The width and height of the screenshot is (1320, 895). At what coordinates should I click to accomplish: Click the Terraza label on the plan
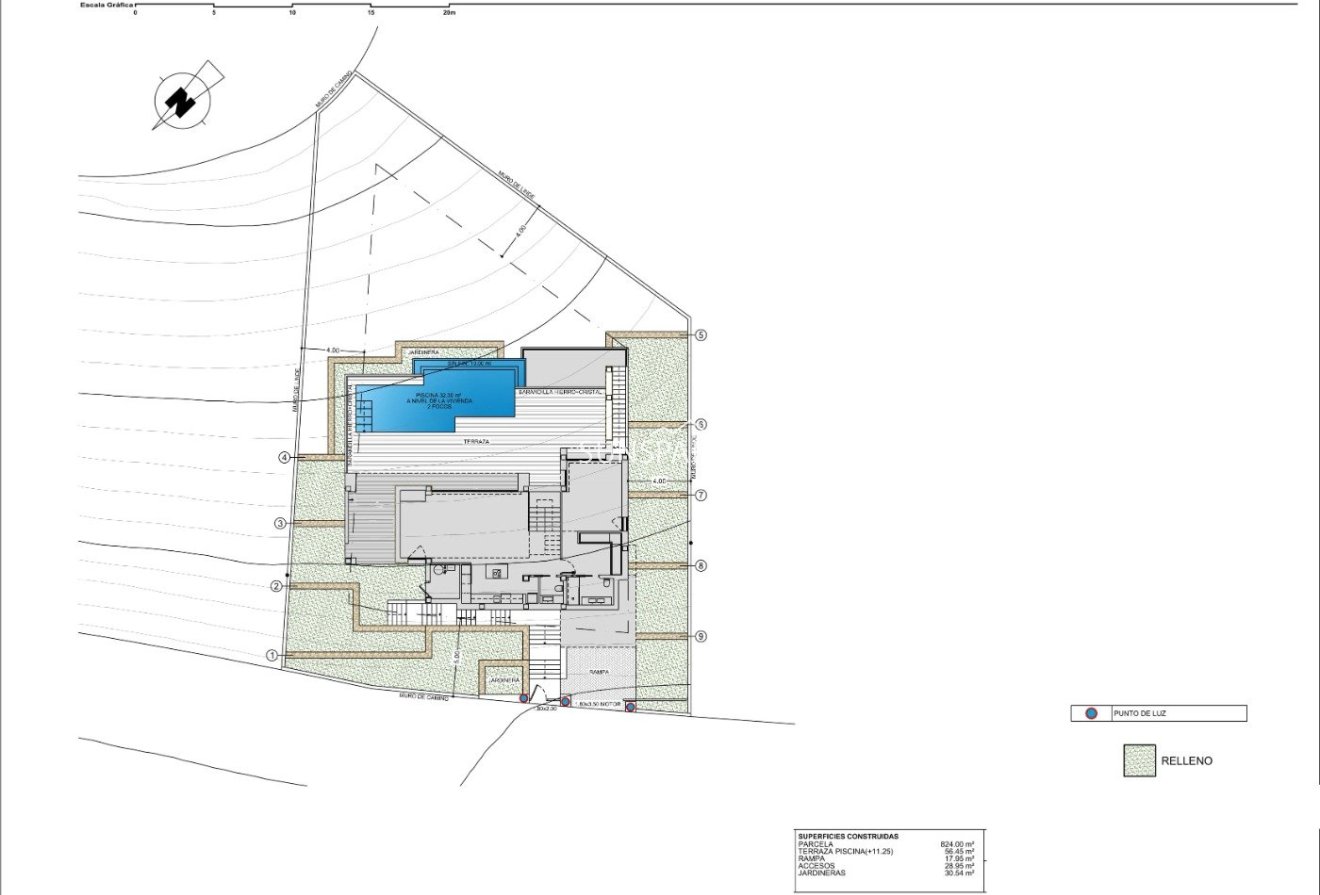point(476,441)
